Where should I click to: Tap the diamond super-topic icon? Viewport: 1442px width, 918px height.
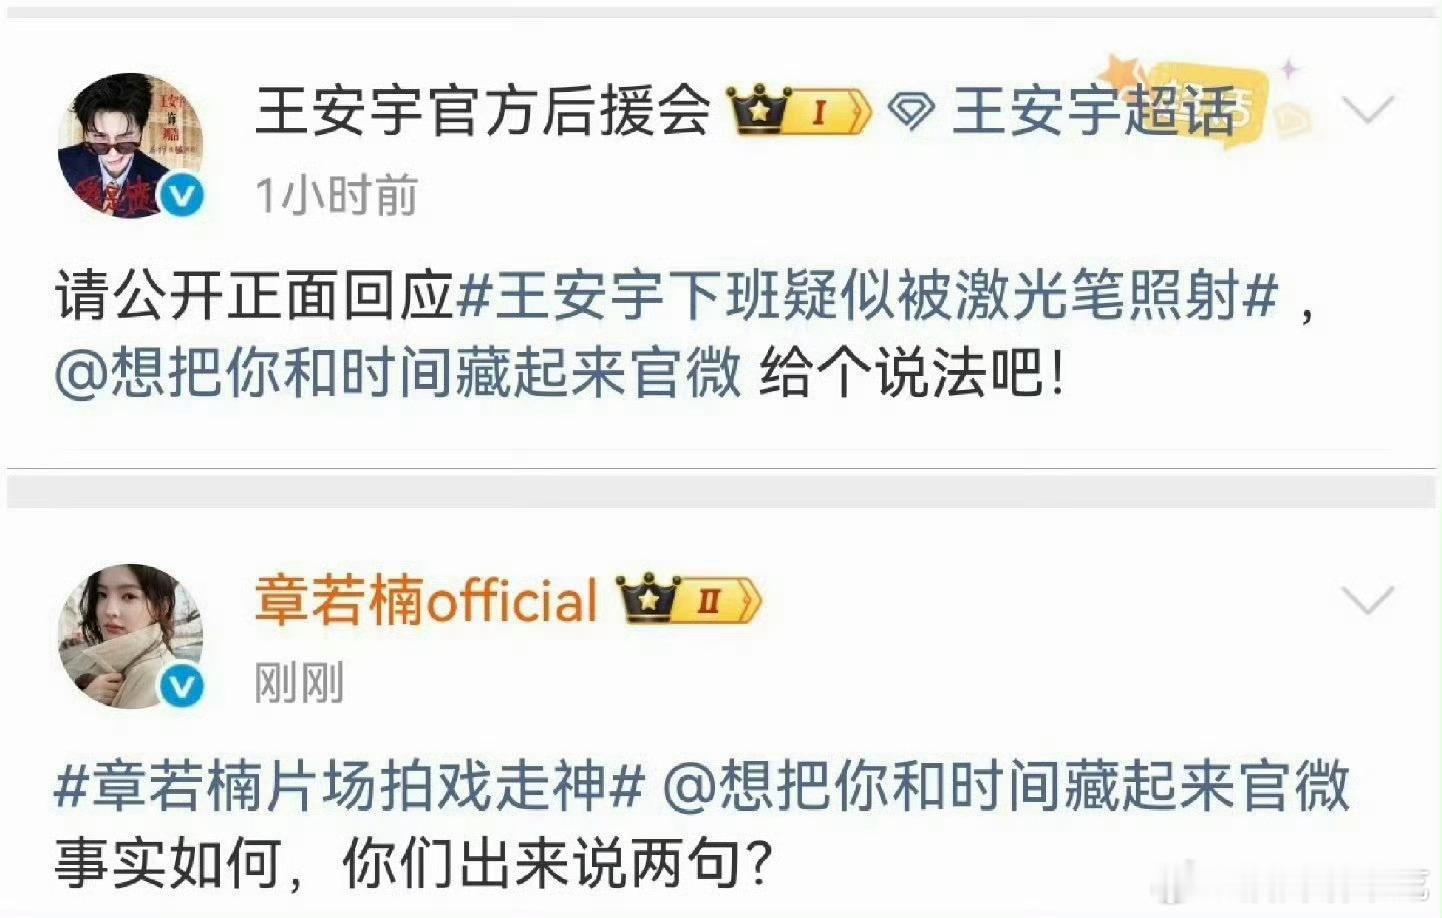[911, 112]
